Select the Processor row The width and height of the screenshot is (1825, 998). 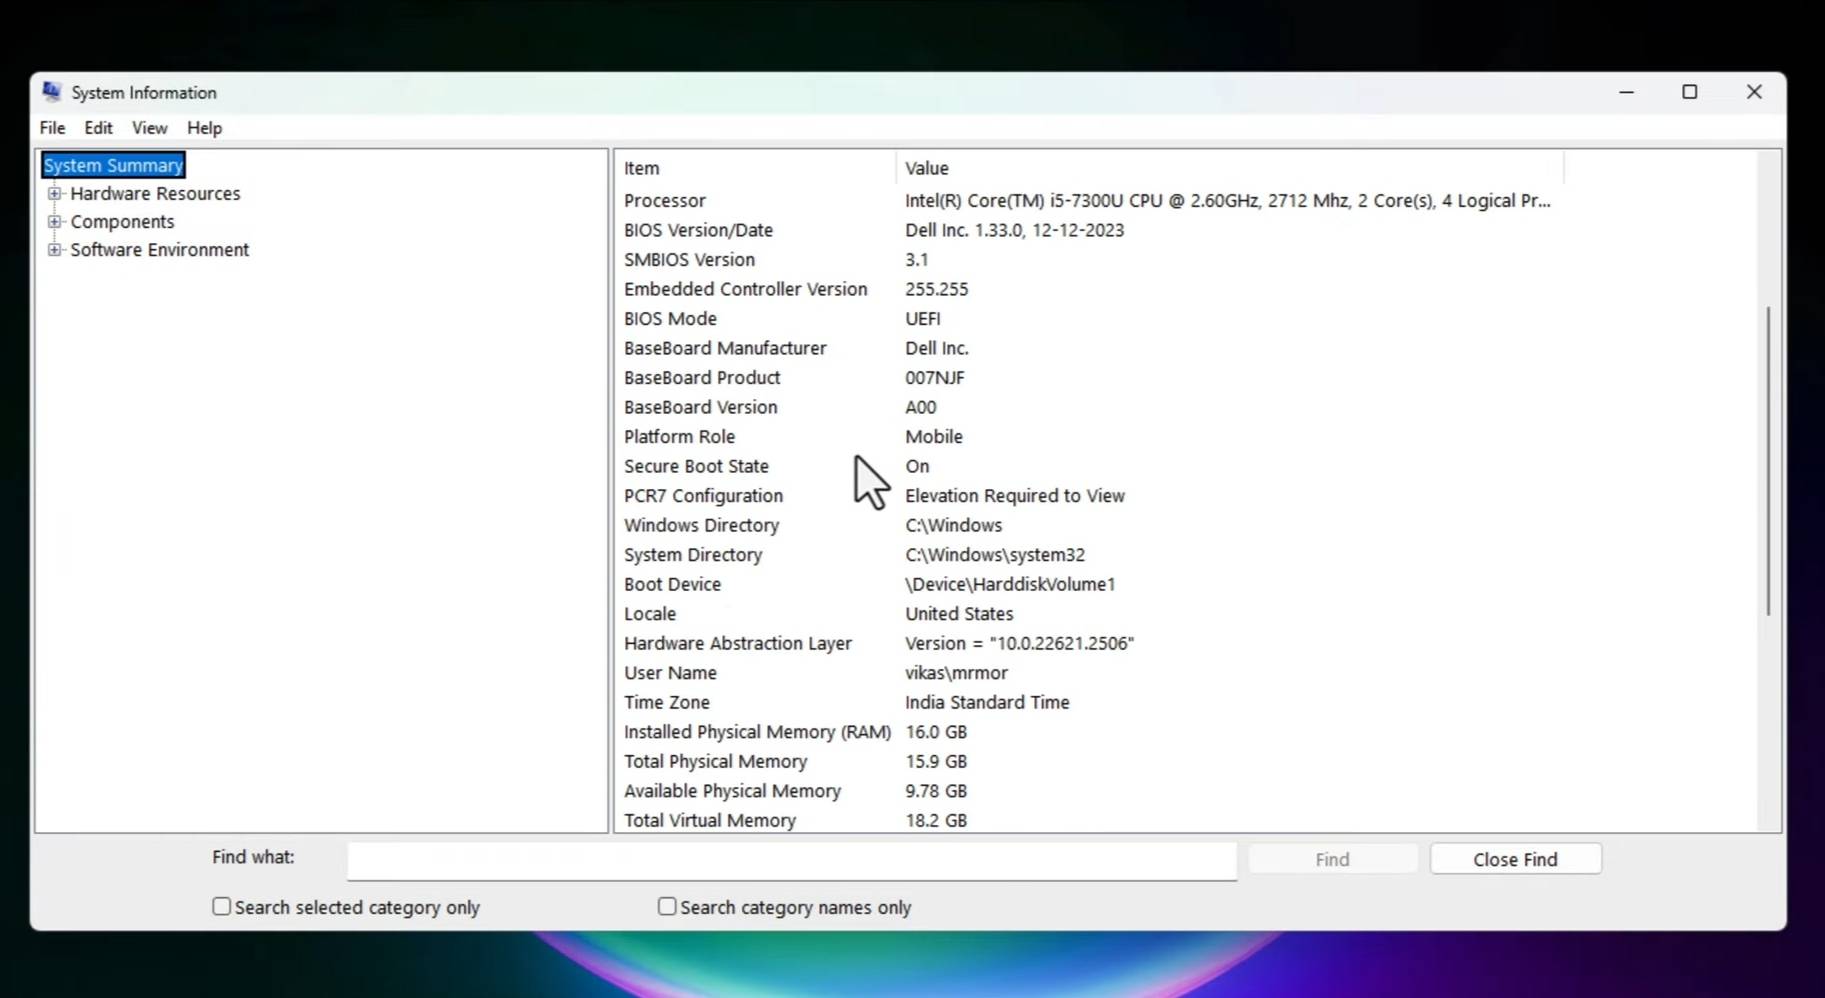pyautogui.click(x=1088, y=201)
